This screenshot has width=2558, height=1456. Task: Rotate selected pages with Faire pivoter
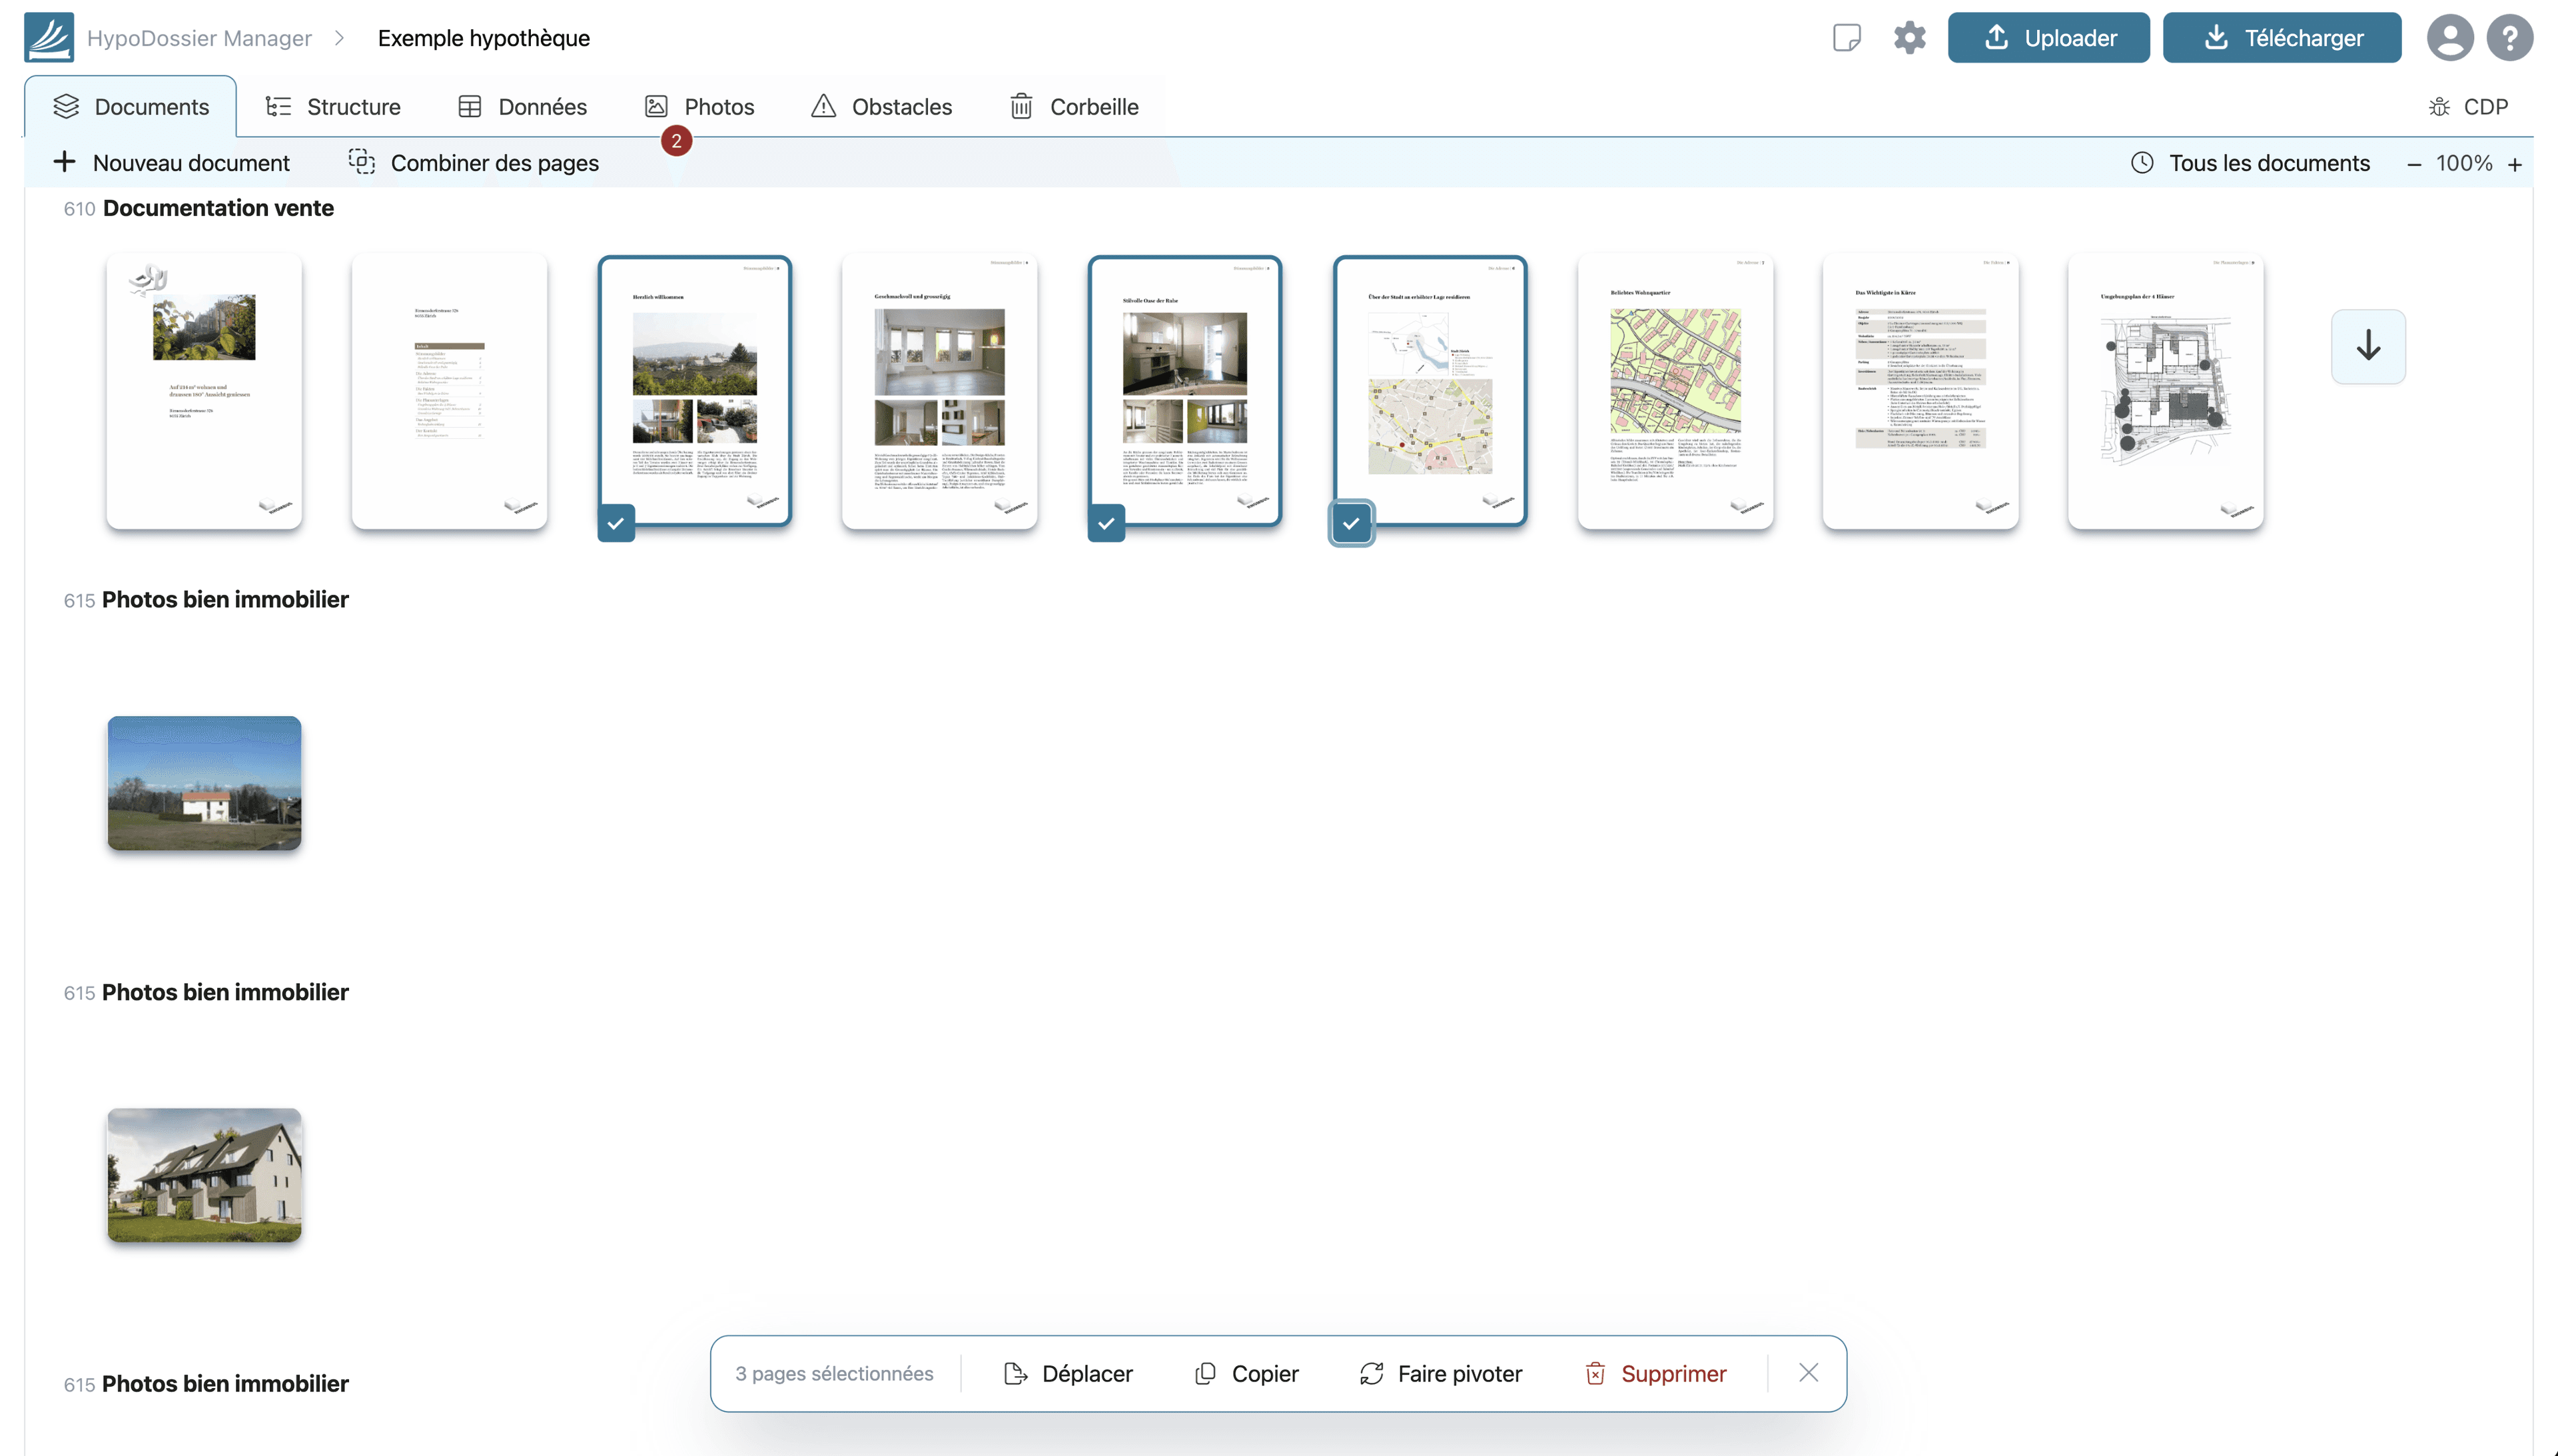click(1440, 1374)
